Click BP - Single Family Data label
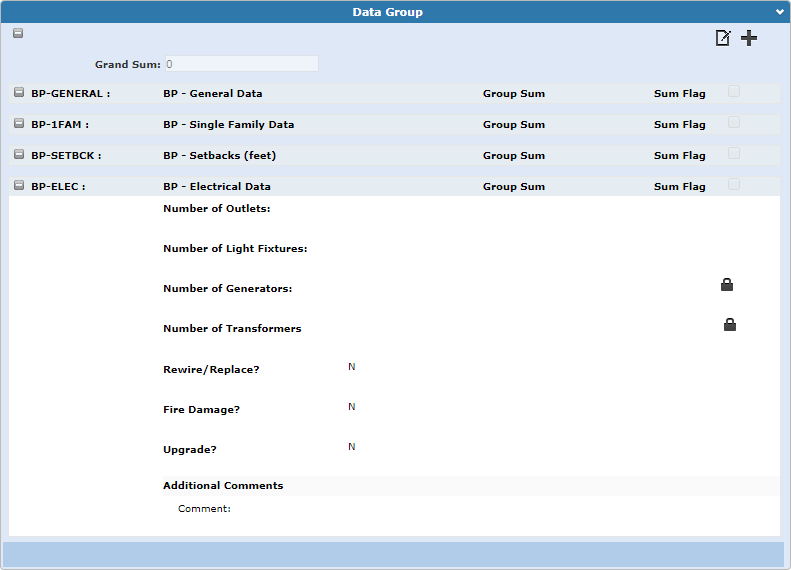 229,125
